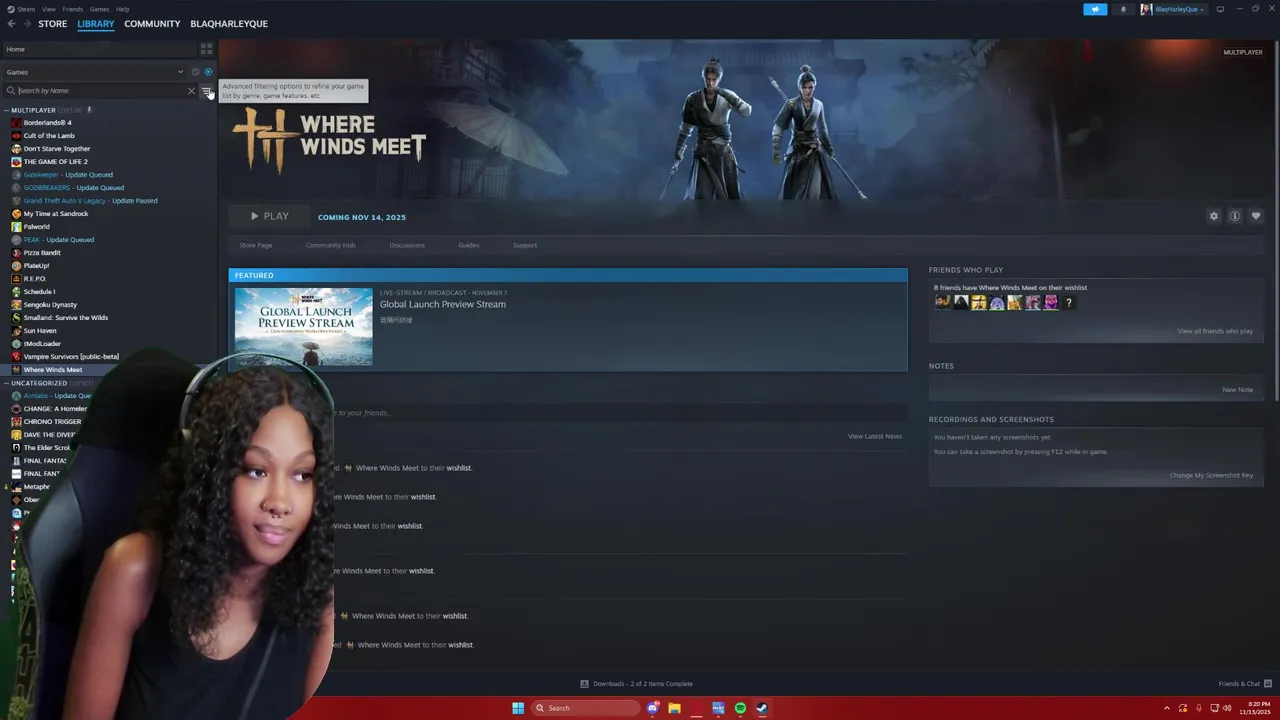This screenshot has height=720, width=1280.
Task: Select GODBREAKERS in game list
Action: [x=73, y=188]
